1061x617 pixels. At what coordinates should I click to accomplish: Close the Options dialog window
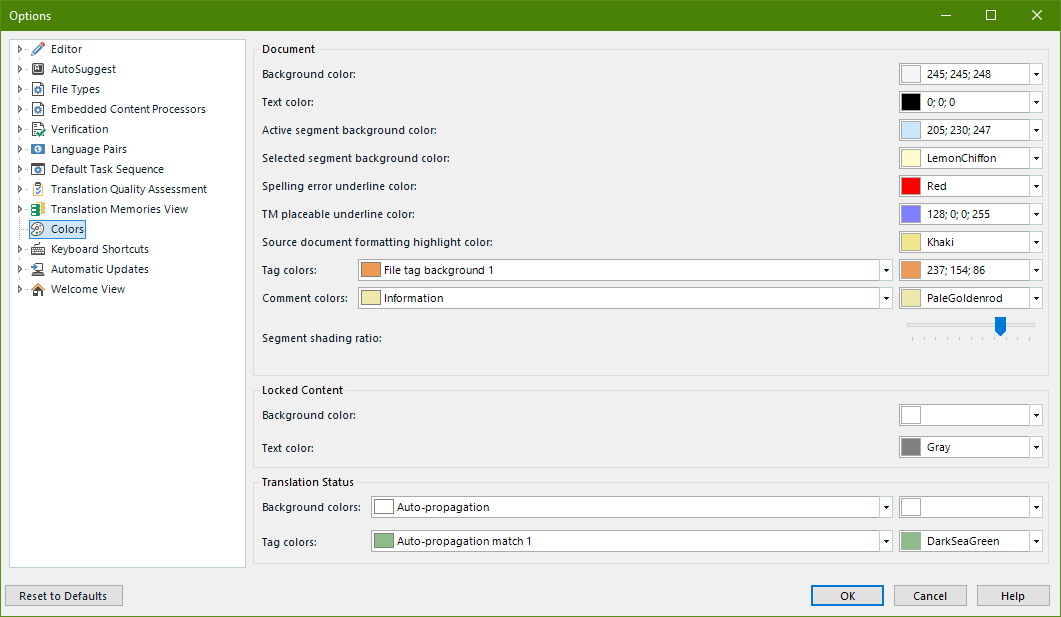[1037, 15]
